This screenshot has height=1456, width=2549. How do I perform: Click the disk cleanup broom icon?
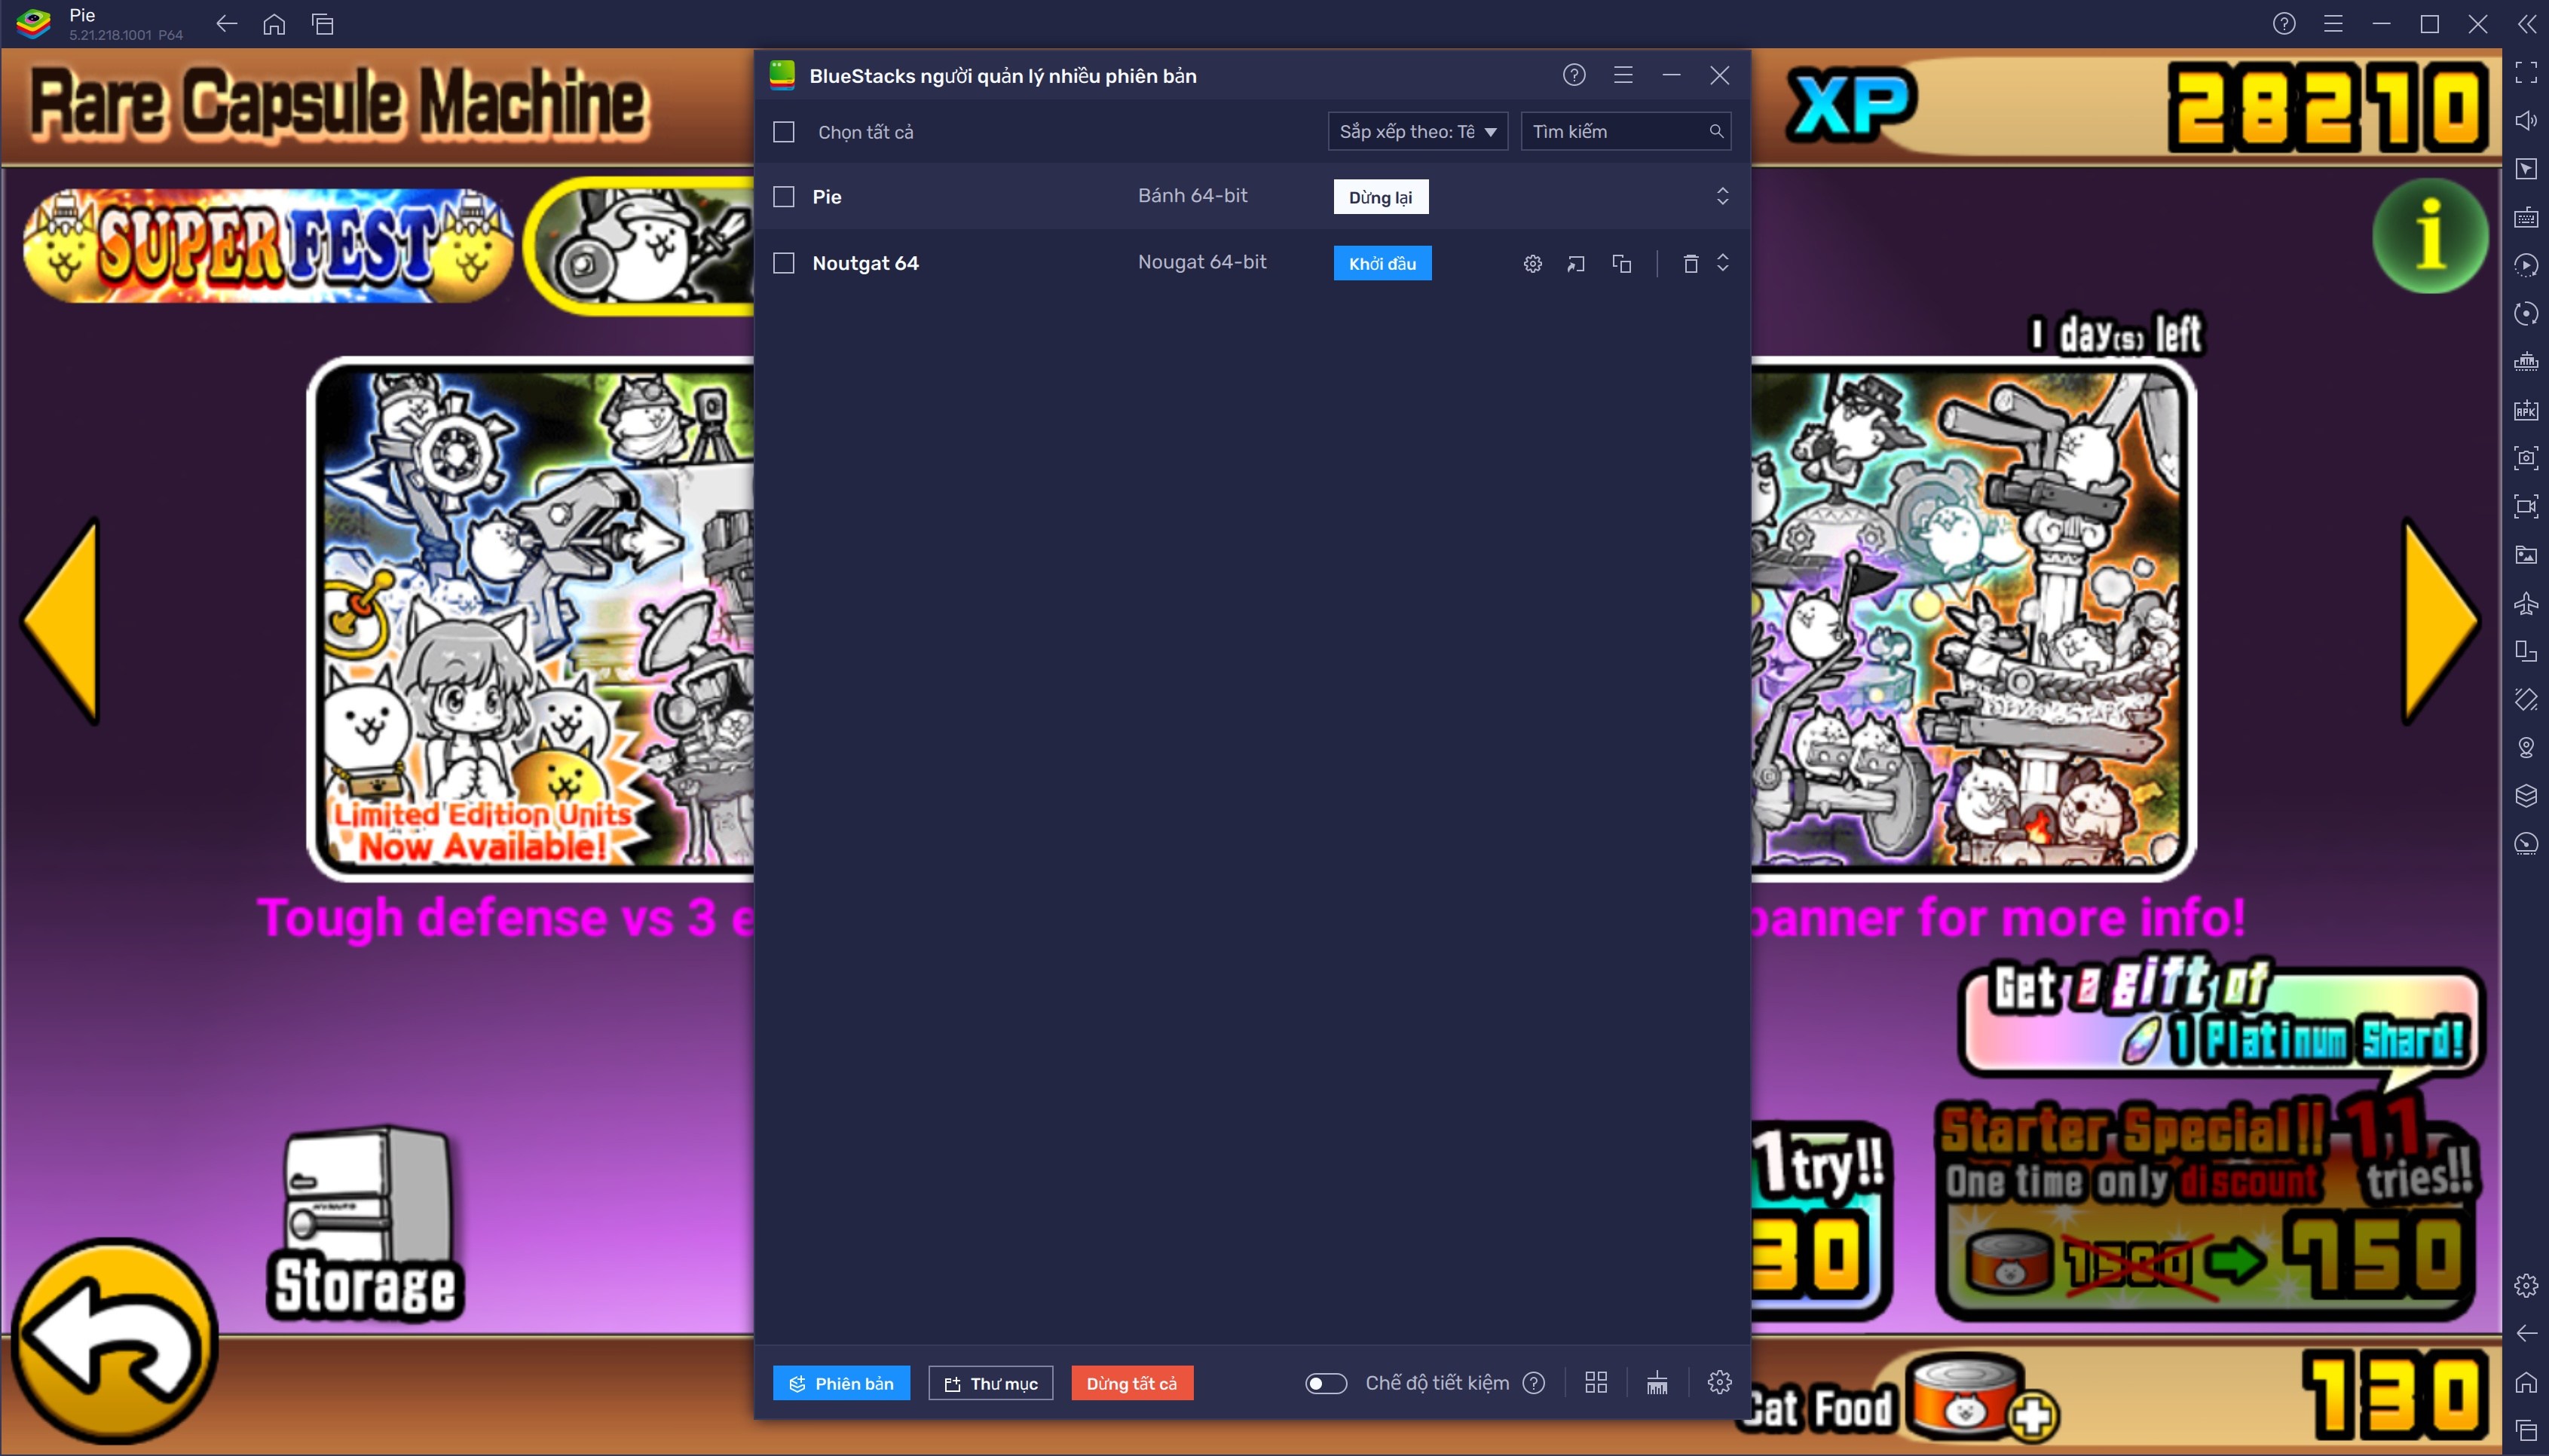[1657, 1382]
